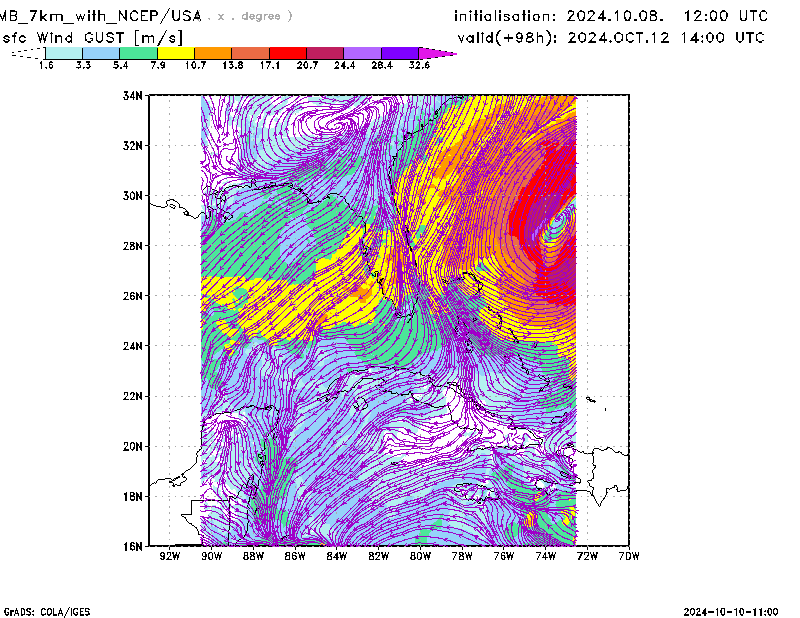Click the valid time '14:00 UTC'

(x=722, y=38)
